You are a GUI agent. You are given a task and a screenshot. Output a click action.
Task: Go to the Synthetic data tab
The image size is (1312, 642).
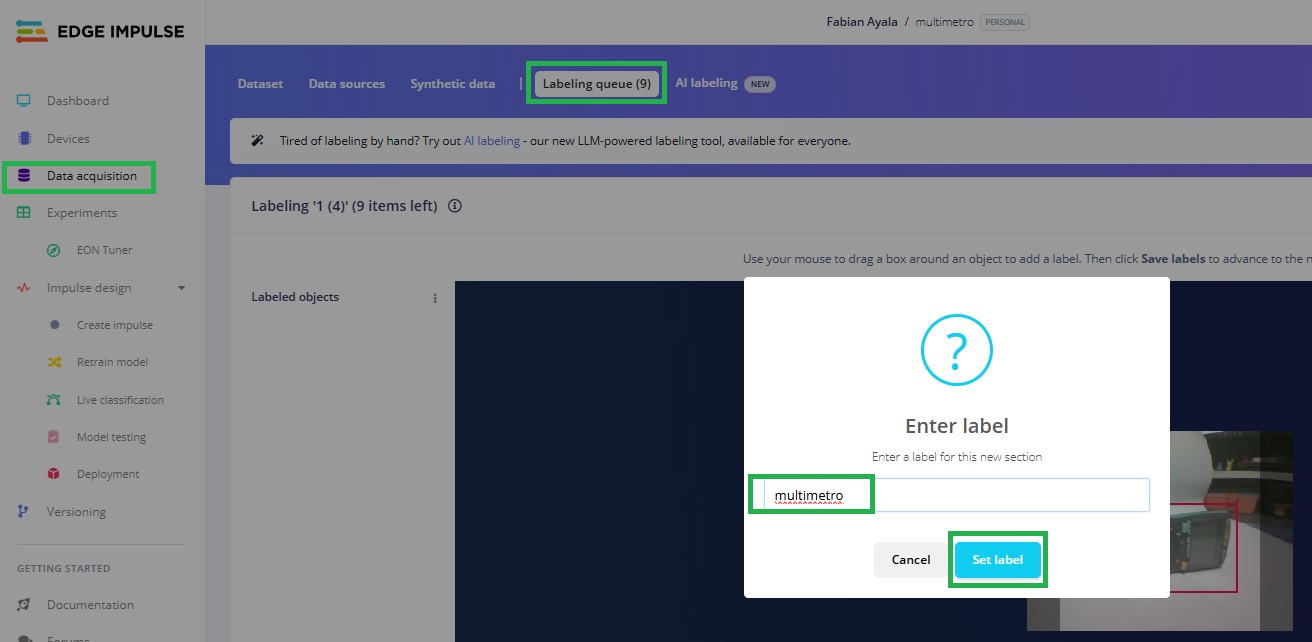tap(453, 84)
